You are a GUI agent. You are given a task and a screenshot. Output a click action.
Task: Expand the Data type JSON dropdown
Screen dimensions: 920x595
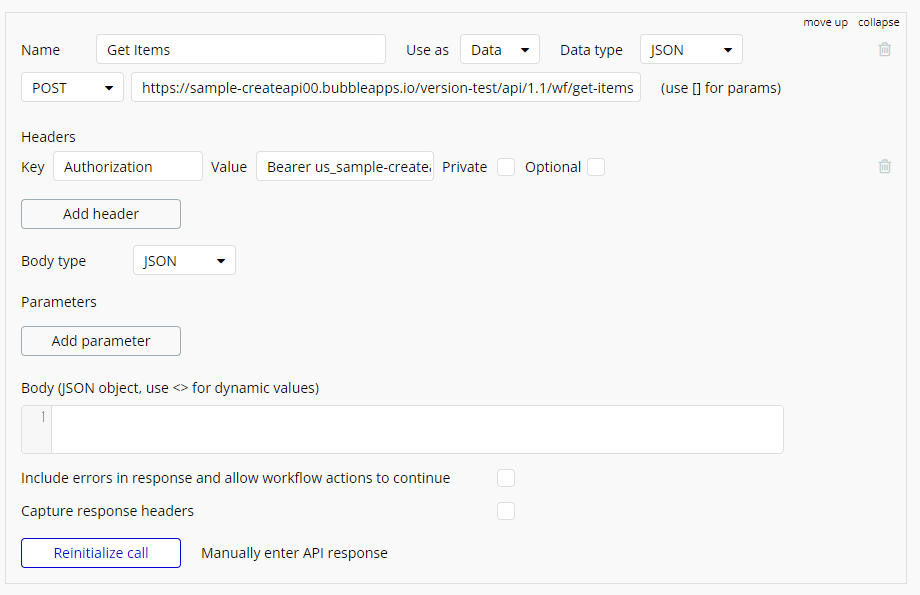tap(691, 49)
